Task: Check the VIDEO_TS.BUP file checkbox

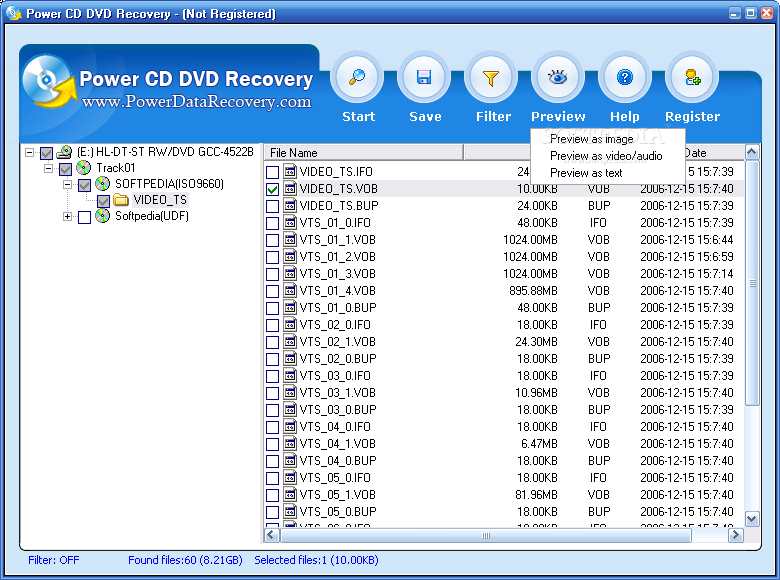Action: (x=272, y=206)
